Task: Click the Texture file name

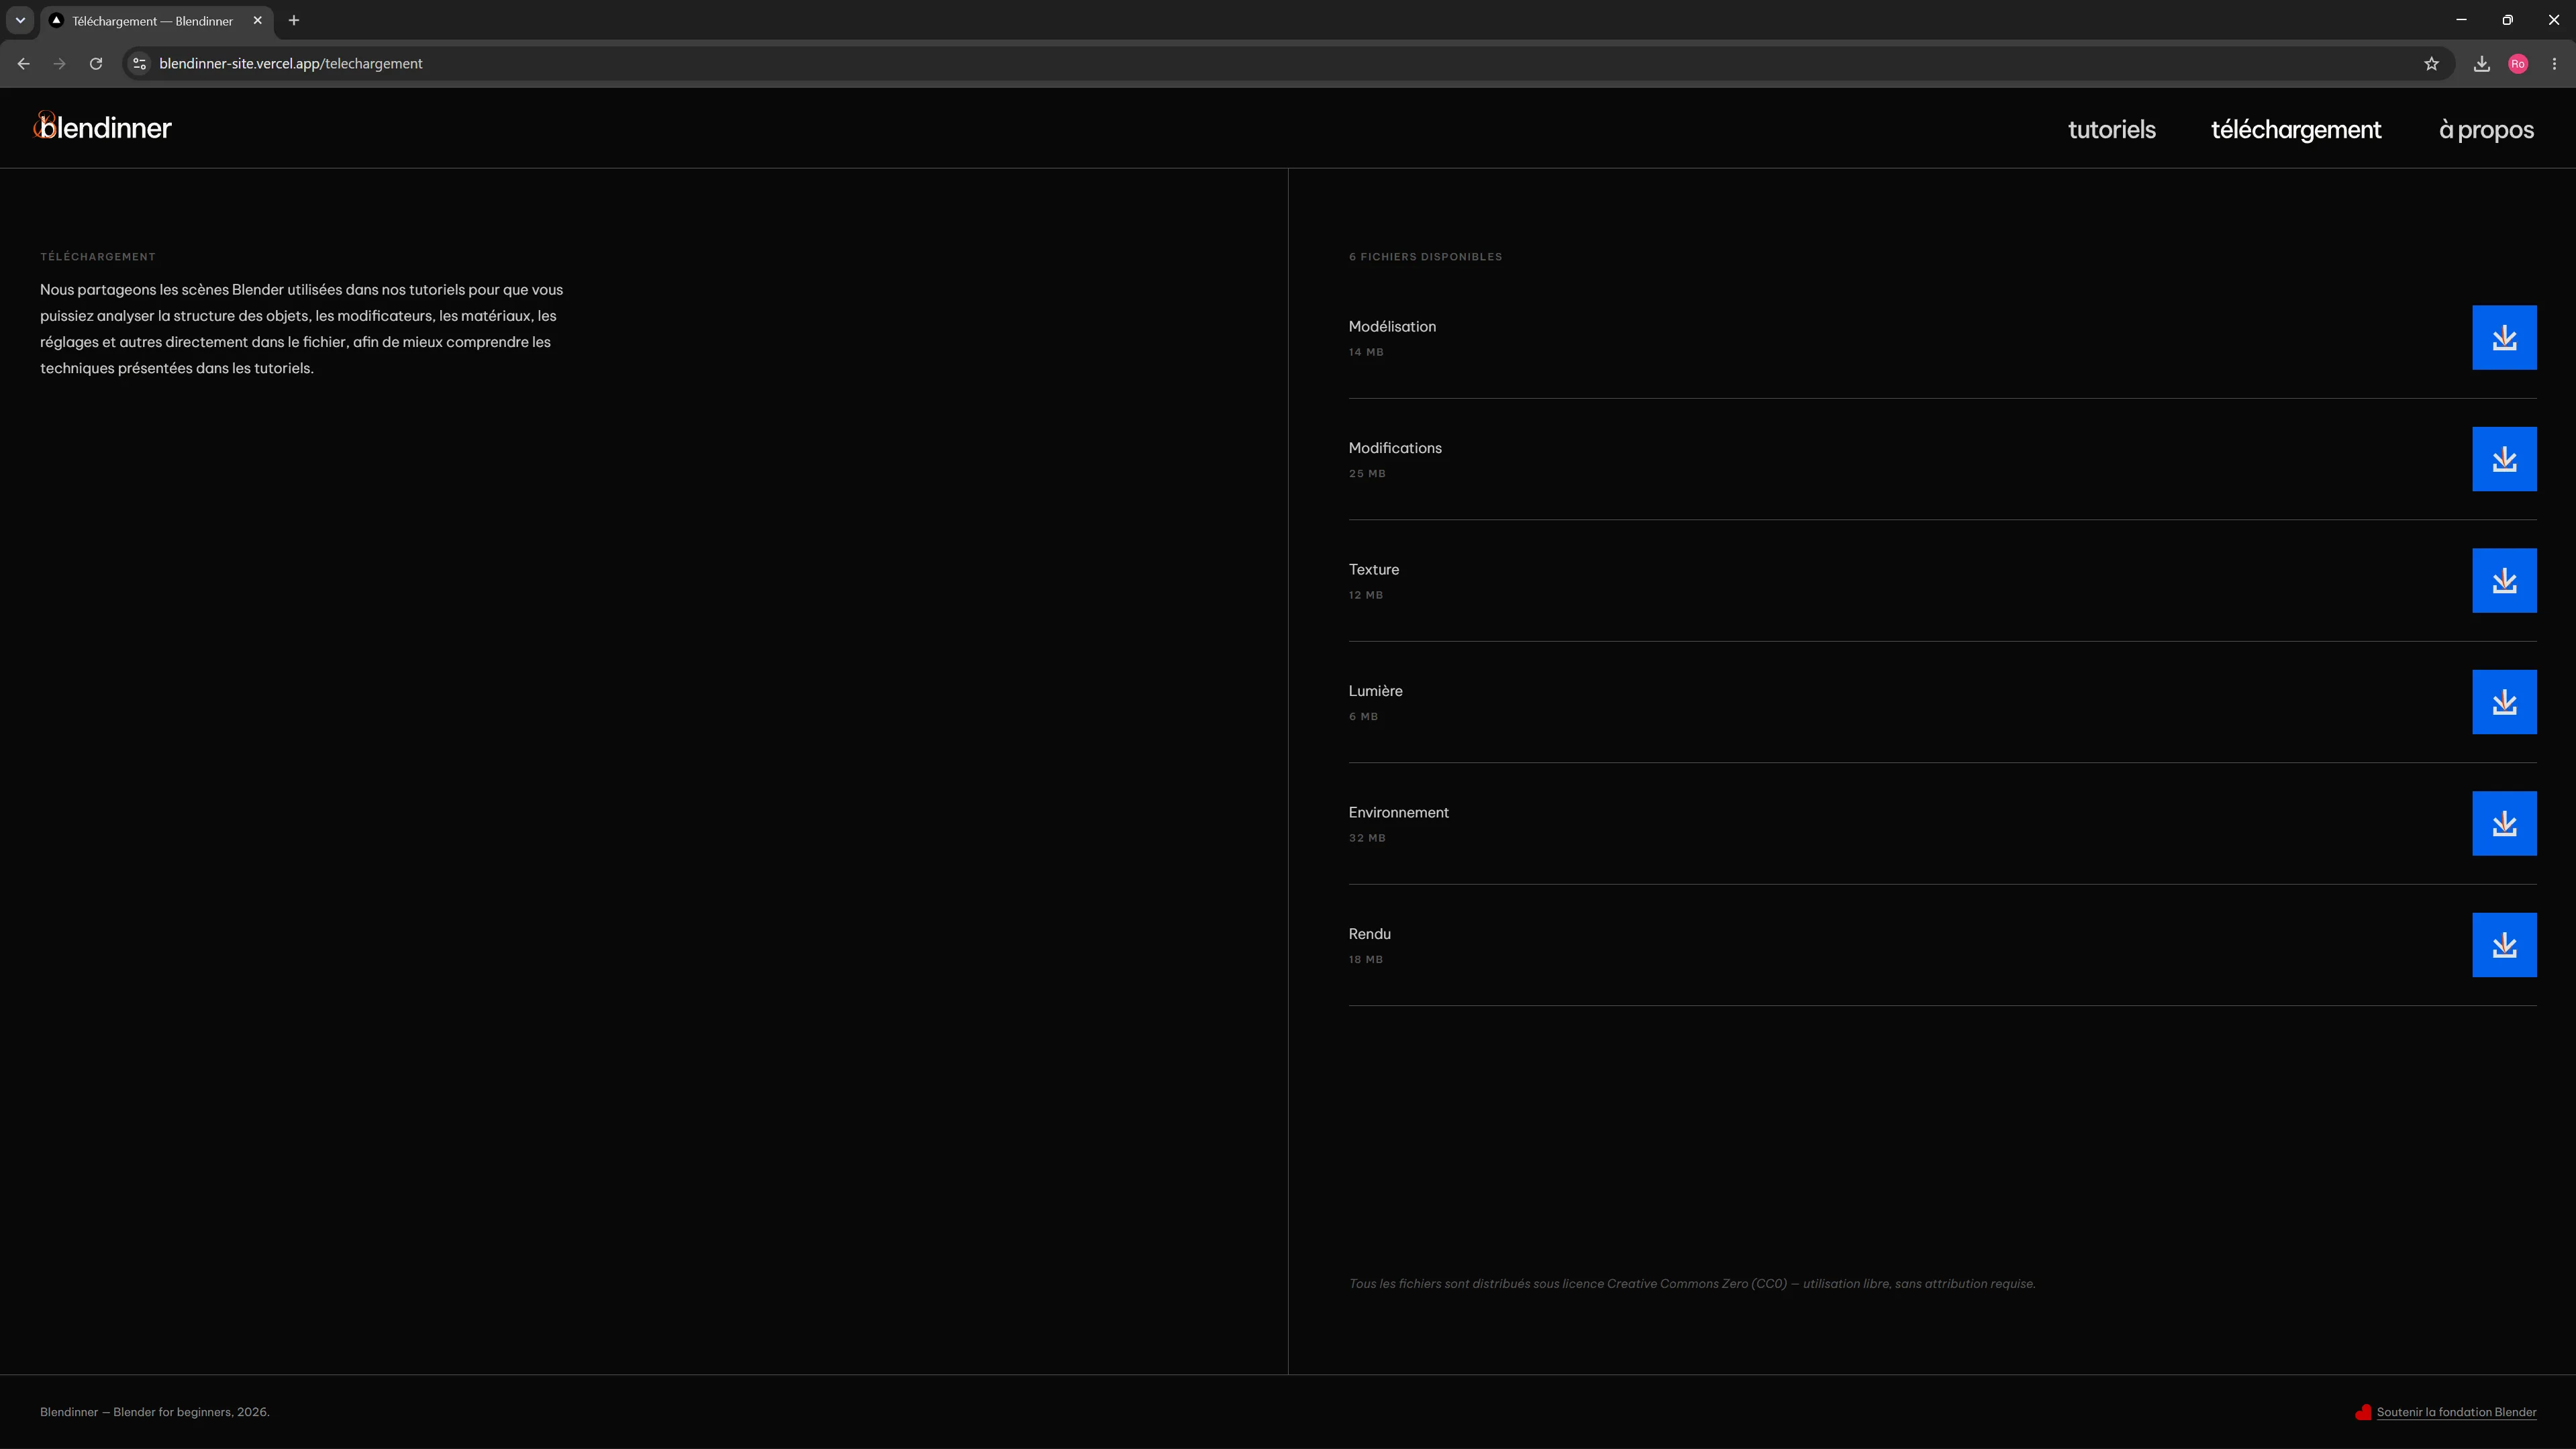Action: coord(1373,570)
